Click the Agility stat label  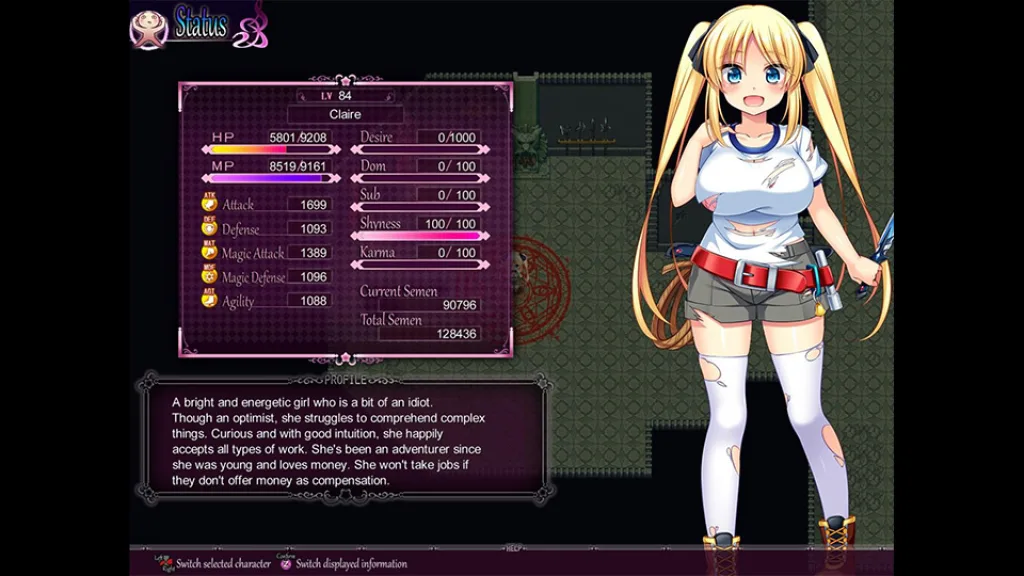[x=238, y=302]
